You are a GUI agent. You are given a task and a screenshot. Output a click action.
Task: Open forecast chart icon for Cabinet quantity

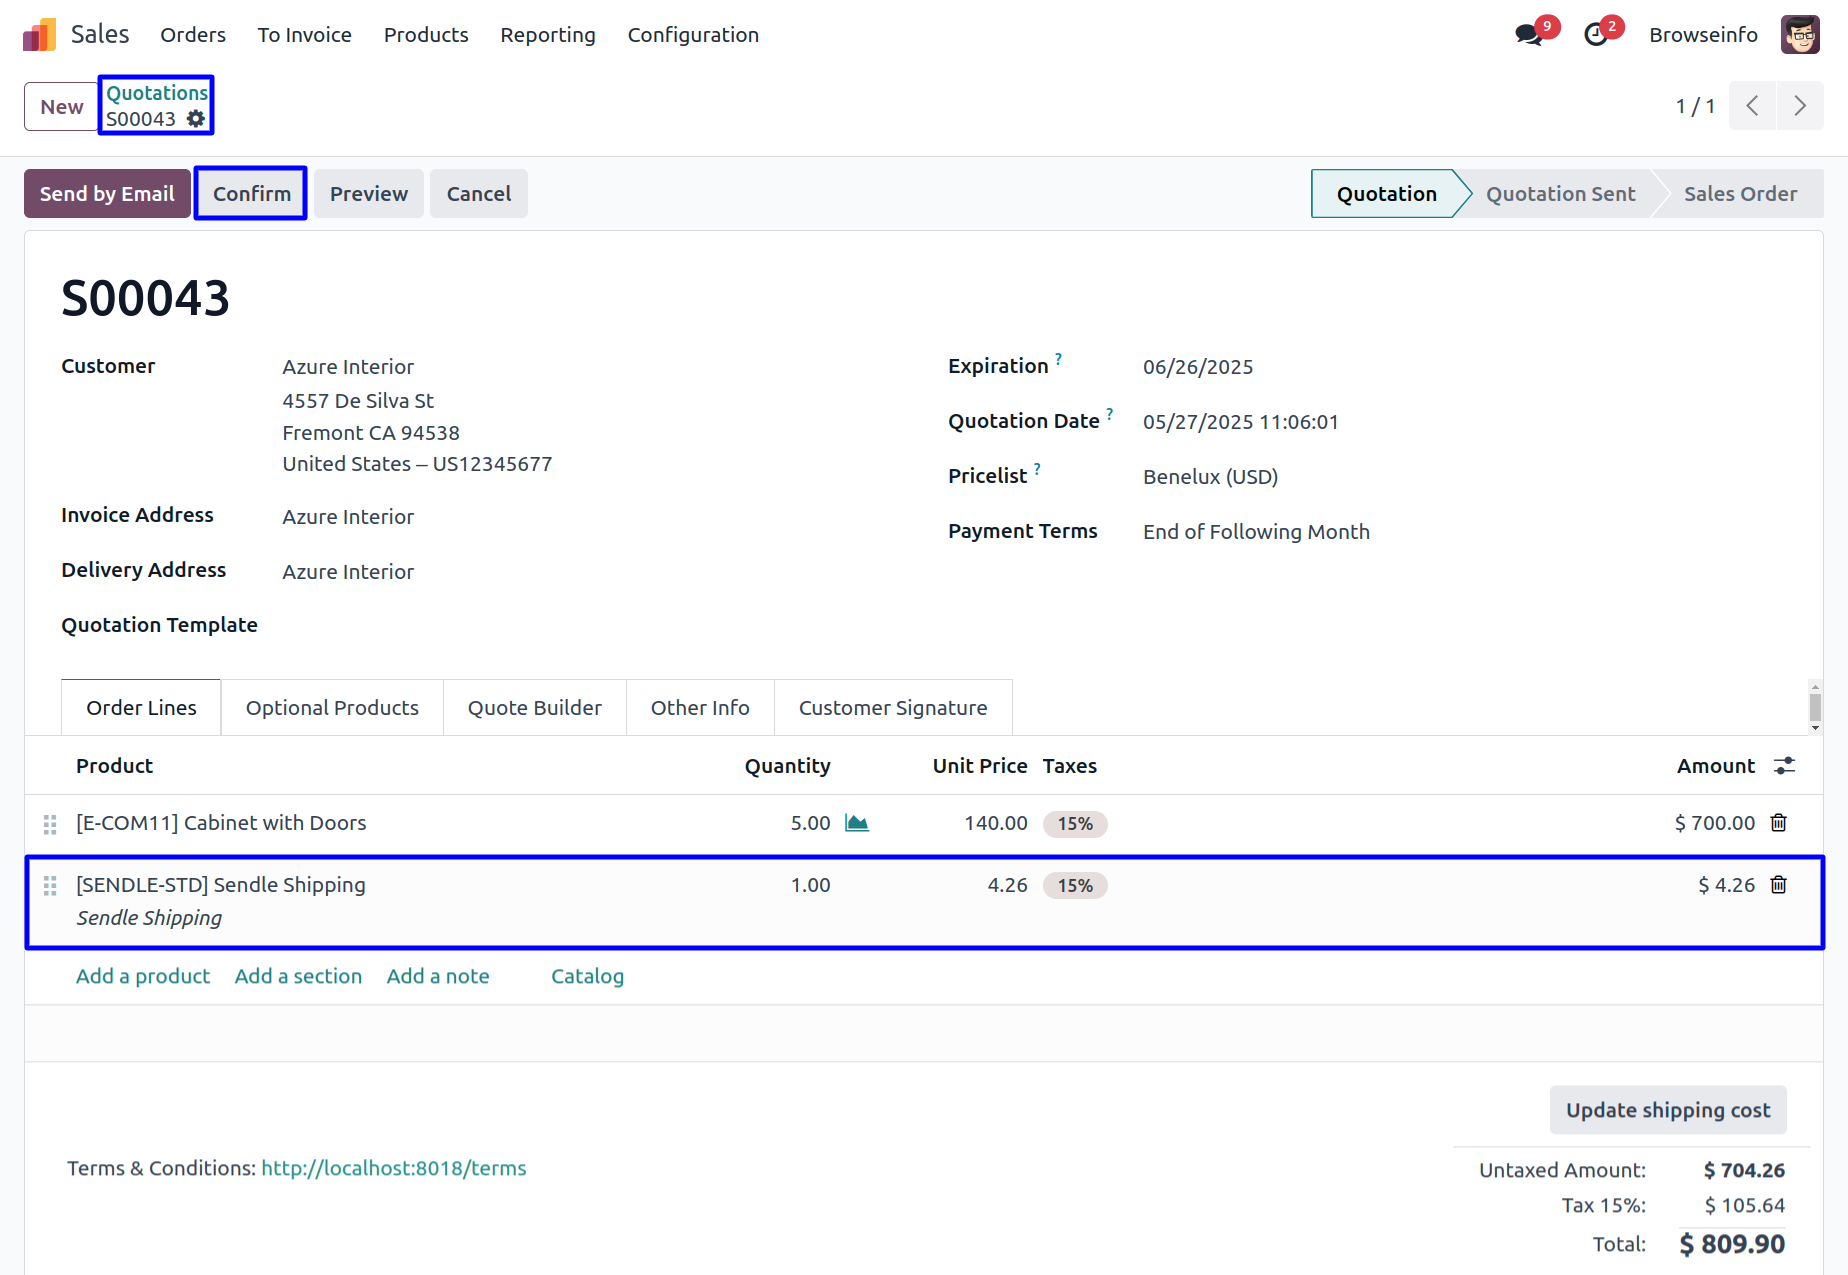(857, 823)
